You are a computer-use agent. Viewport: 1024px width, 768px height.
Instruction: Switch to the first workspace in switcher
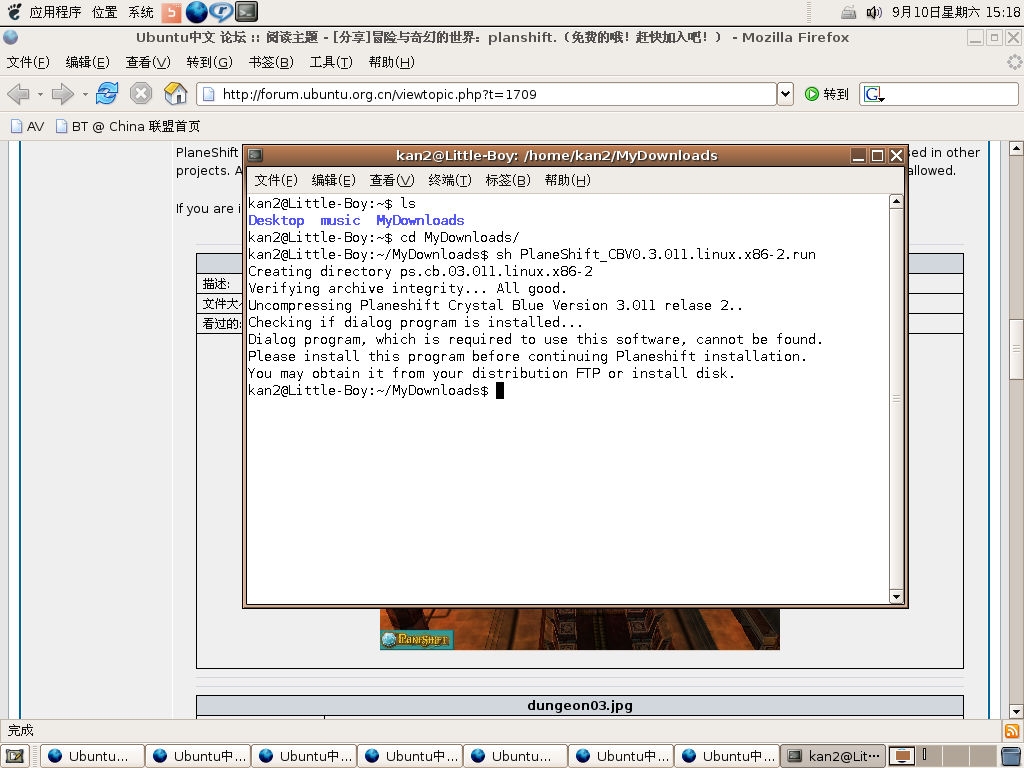903,756
